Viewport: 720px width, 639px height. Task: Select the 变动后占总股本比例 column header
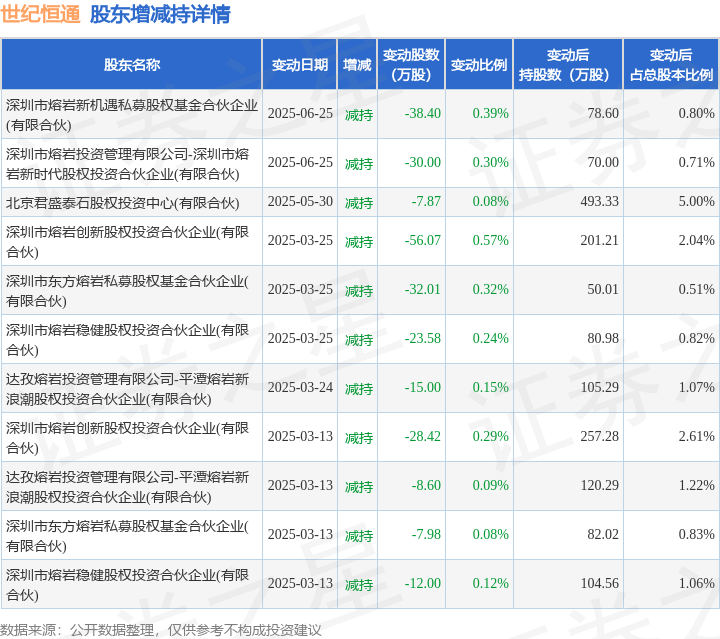pyautogui.click(x=671, y=65)
